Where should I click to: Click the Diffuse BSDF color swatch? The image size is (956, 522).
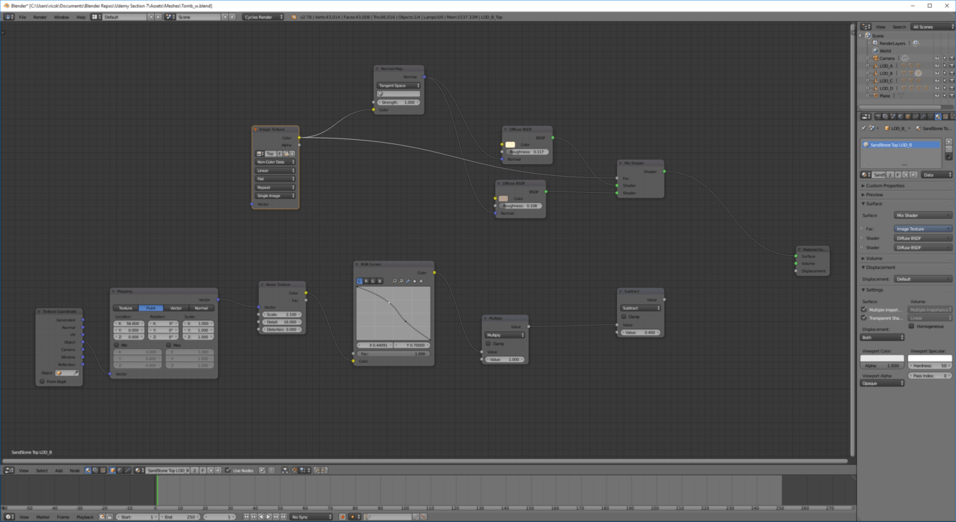(x=510, y=145)
